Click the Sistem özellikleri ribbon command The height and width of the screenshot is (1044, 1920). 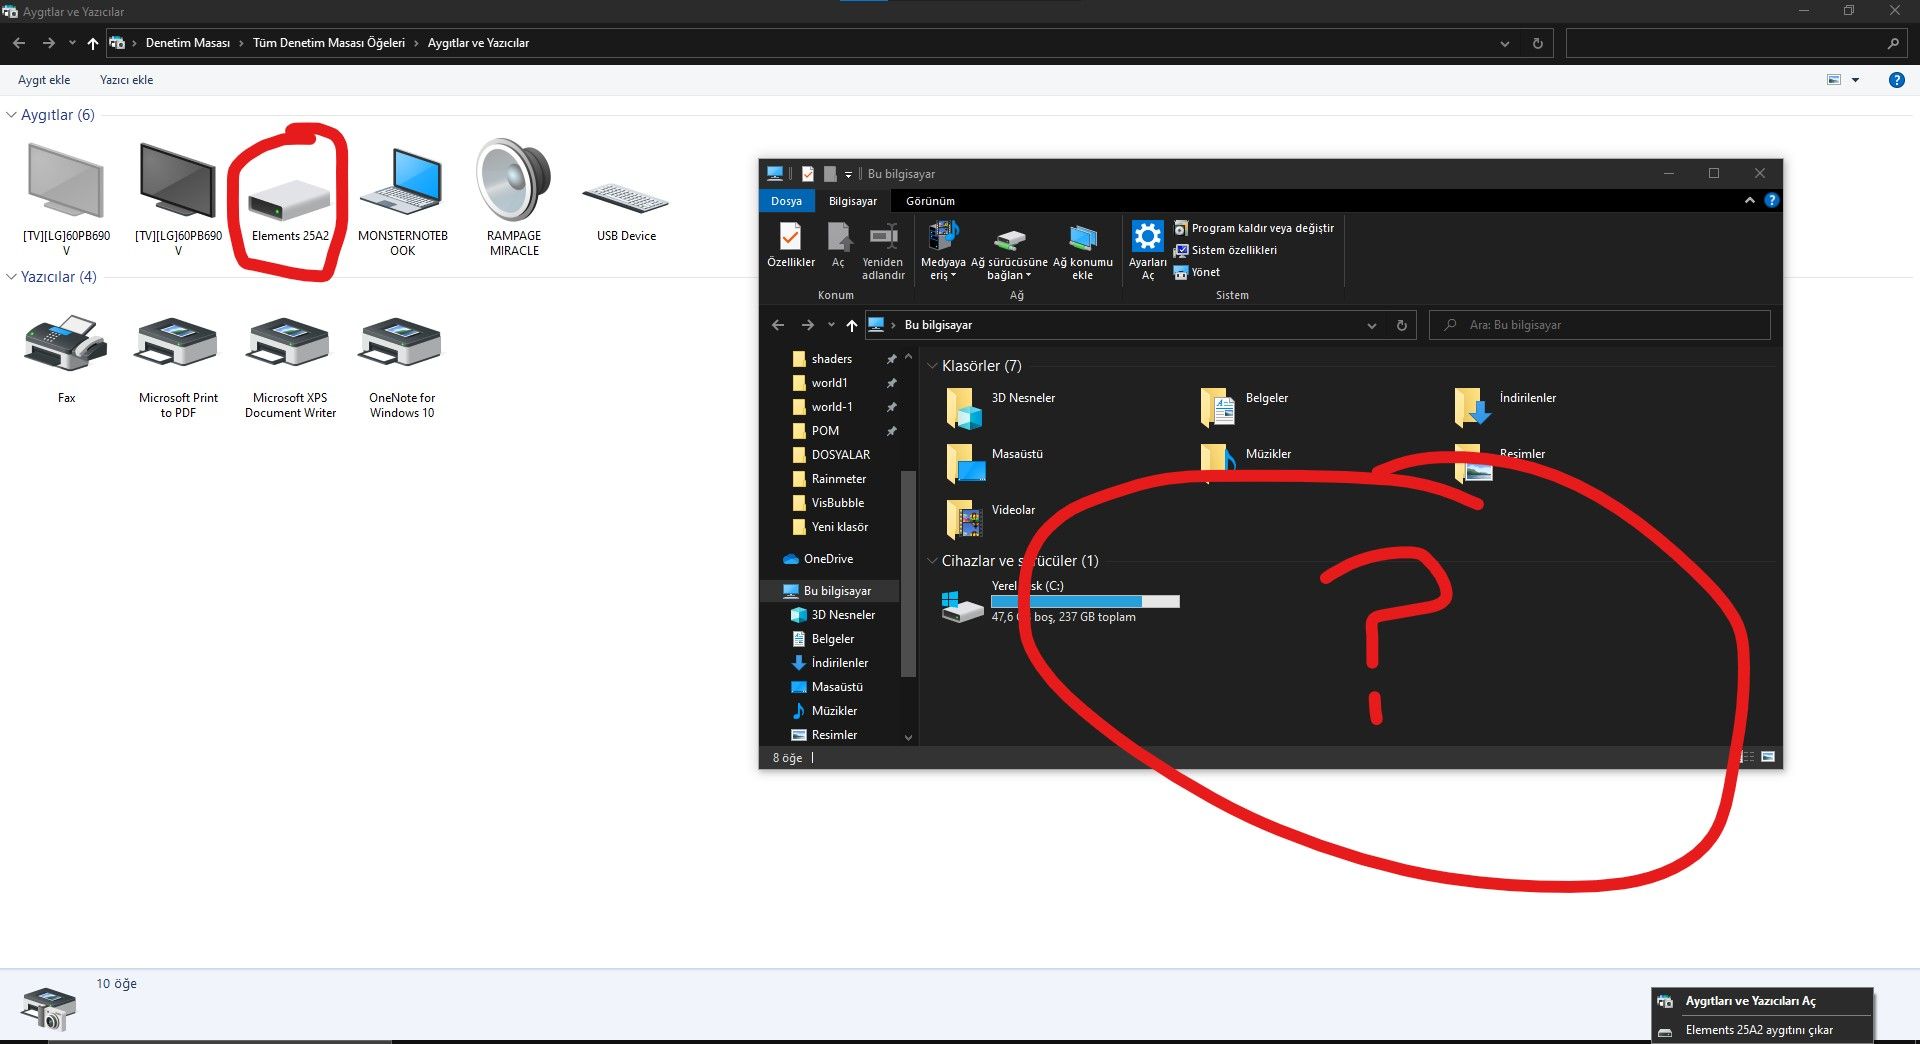click(x=1225, y=250)
